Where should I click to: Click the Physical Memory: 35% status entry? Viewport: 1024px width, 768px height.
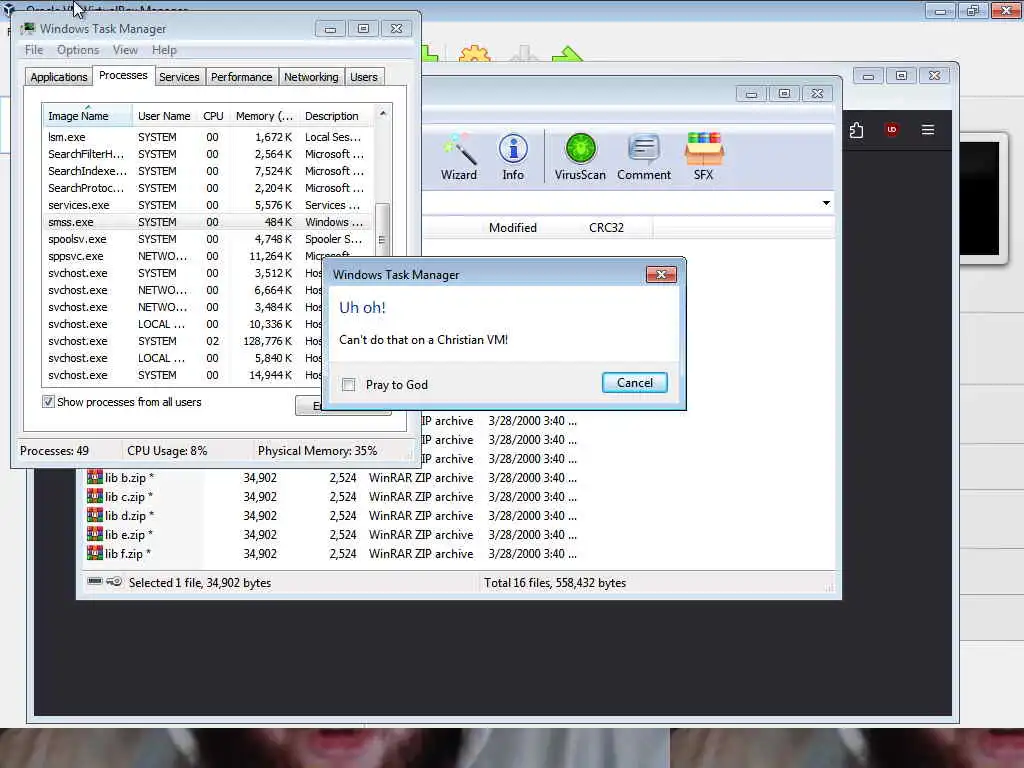pos(317,451)
